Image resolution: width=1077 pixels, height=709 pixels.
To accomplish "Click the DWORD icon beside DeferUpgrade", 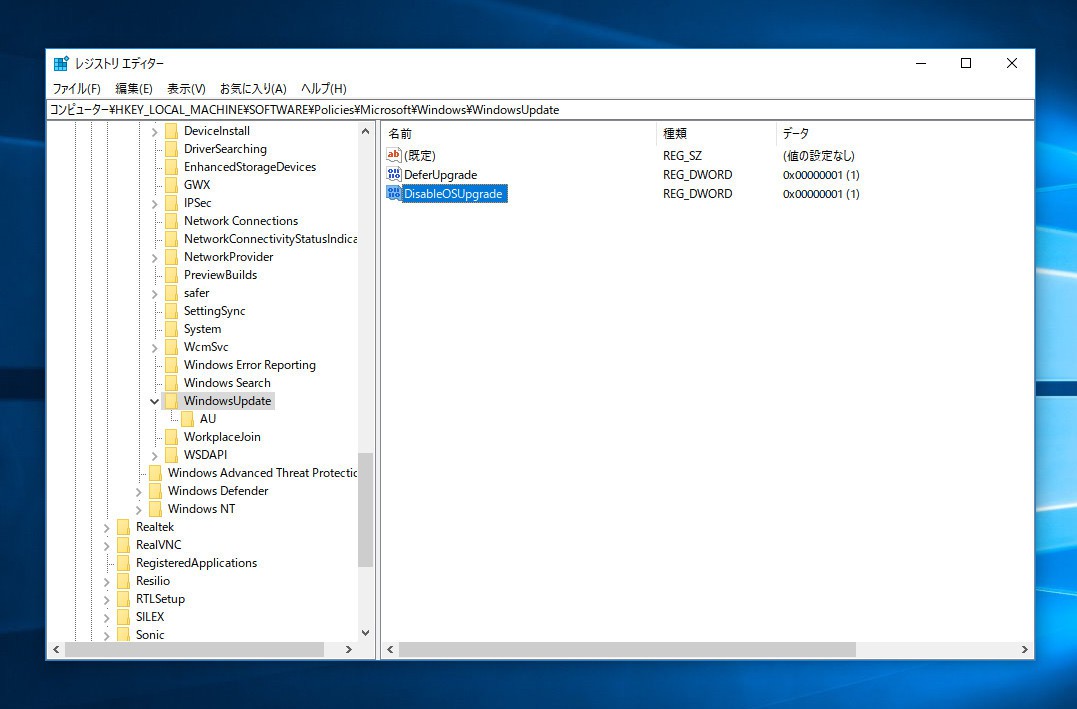I will 393,175.
